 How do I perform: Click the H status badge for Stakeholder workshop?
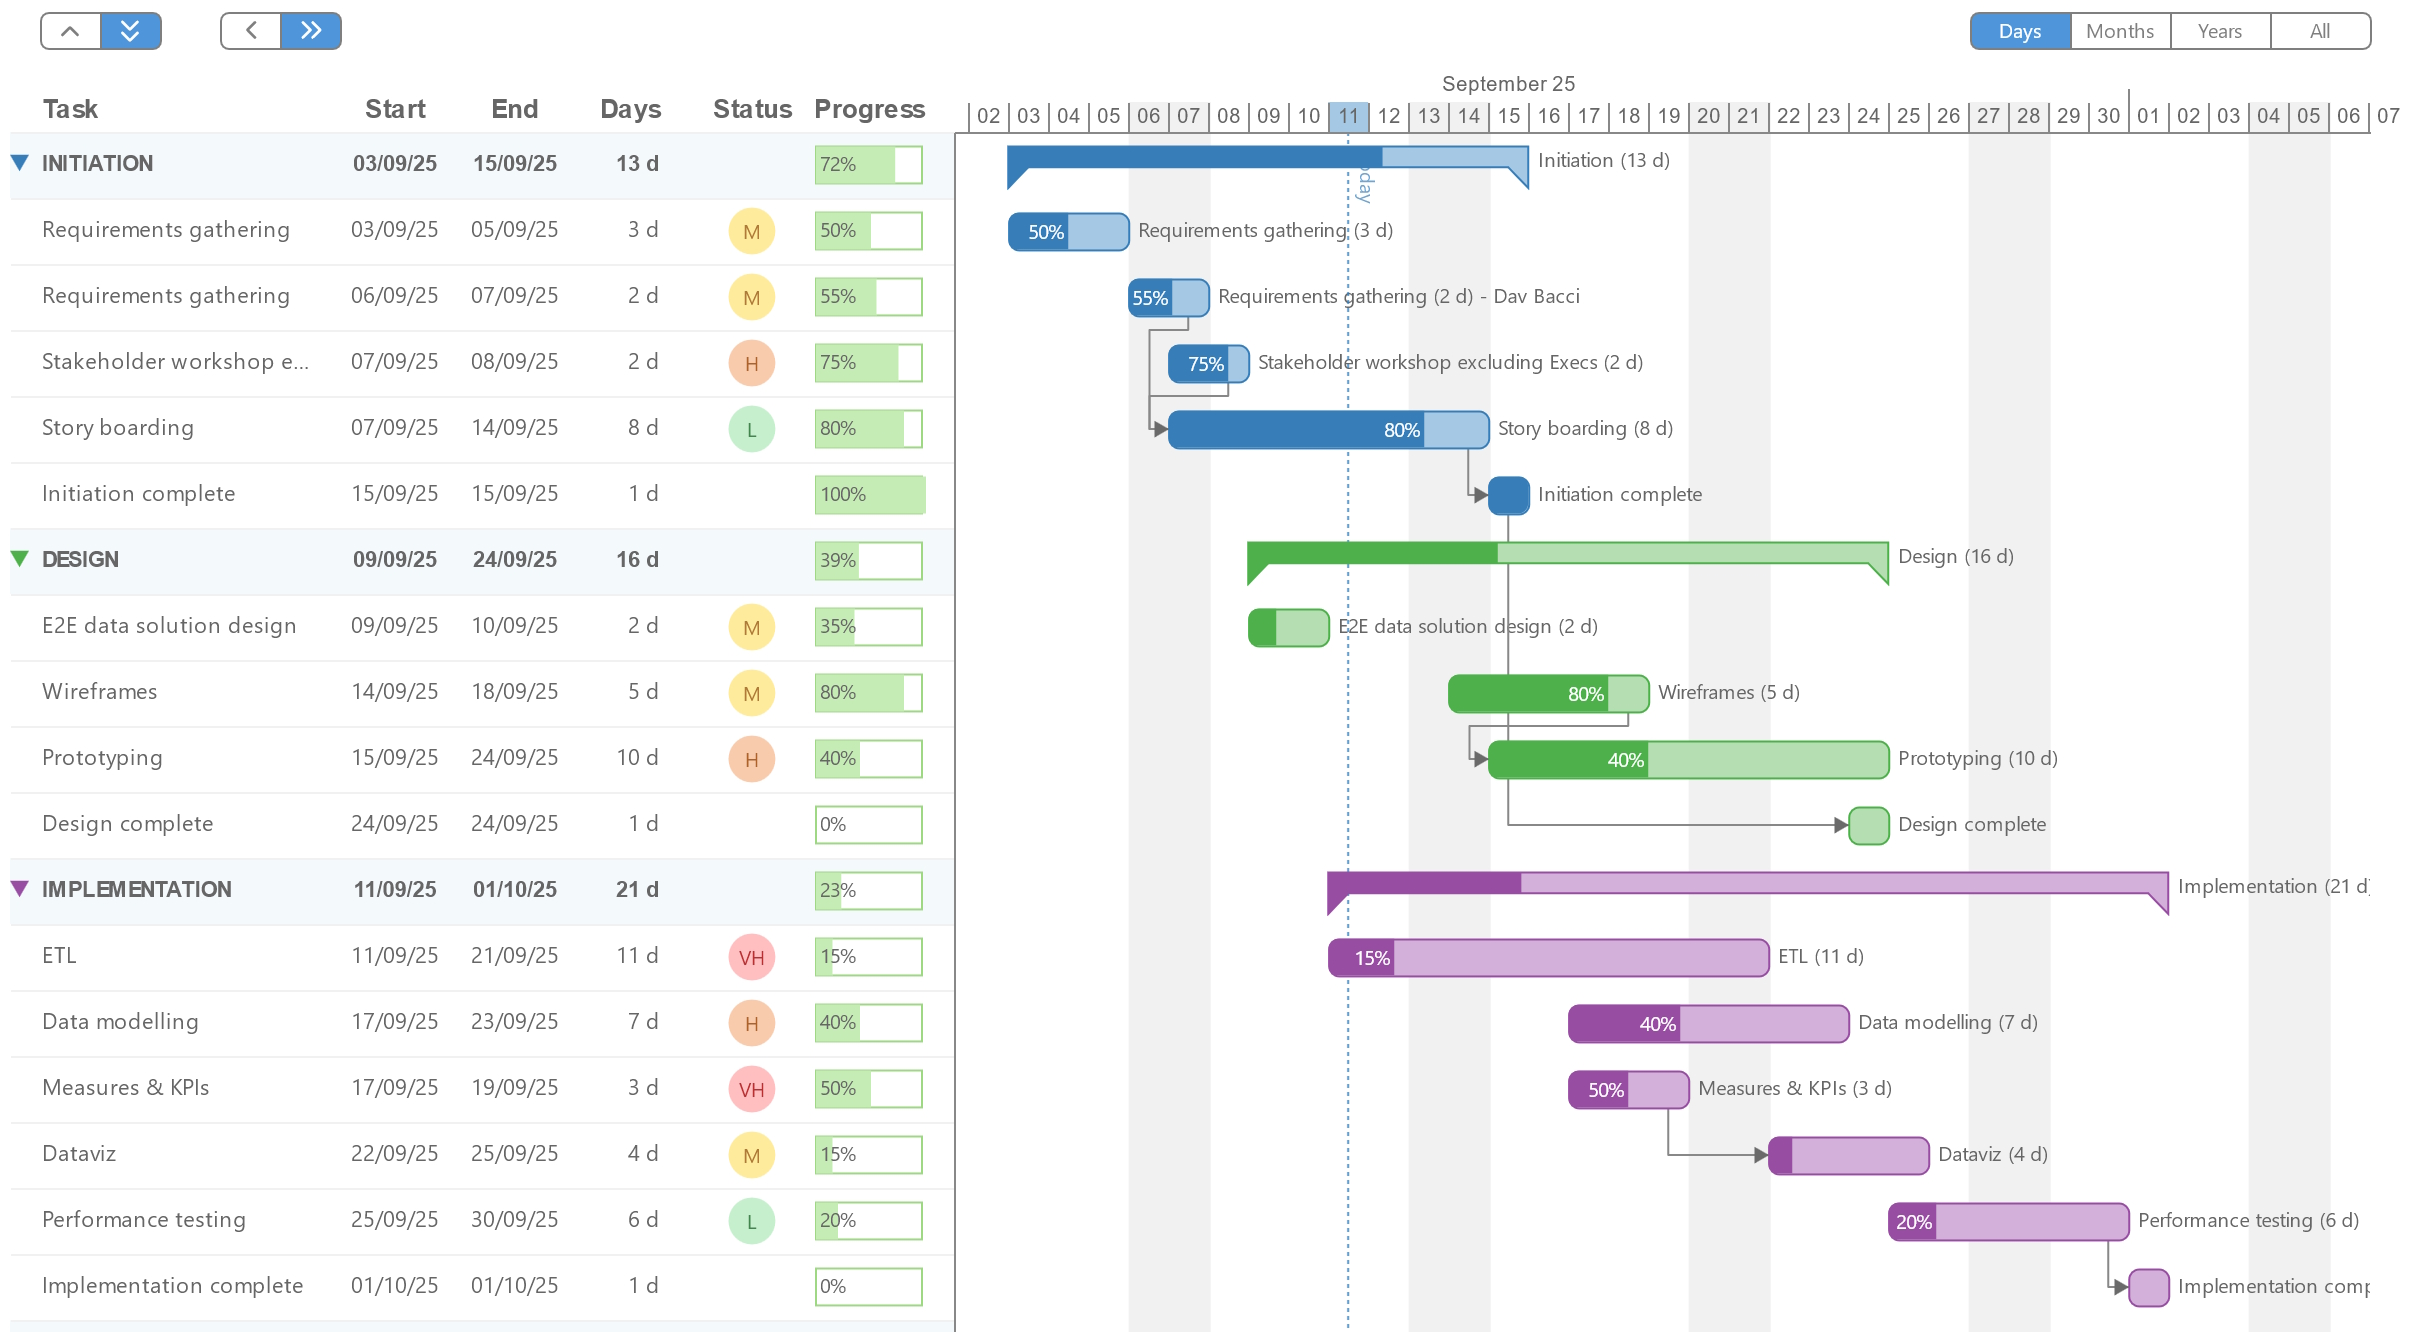752,363
